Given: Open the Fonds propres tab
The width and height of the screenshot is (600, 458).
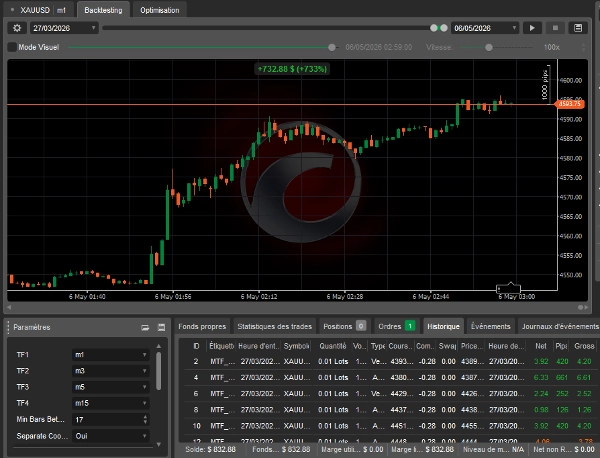Looking at the screenshot, I should (202, 326).
